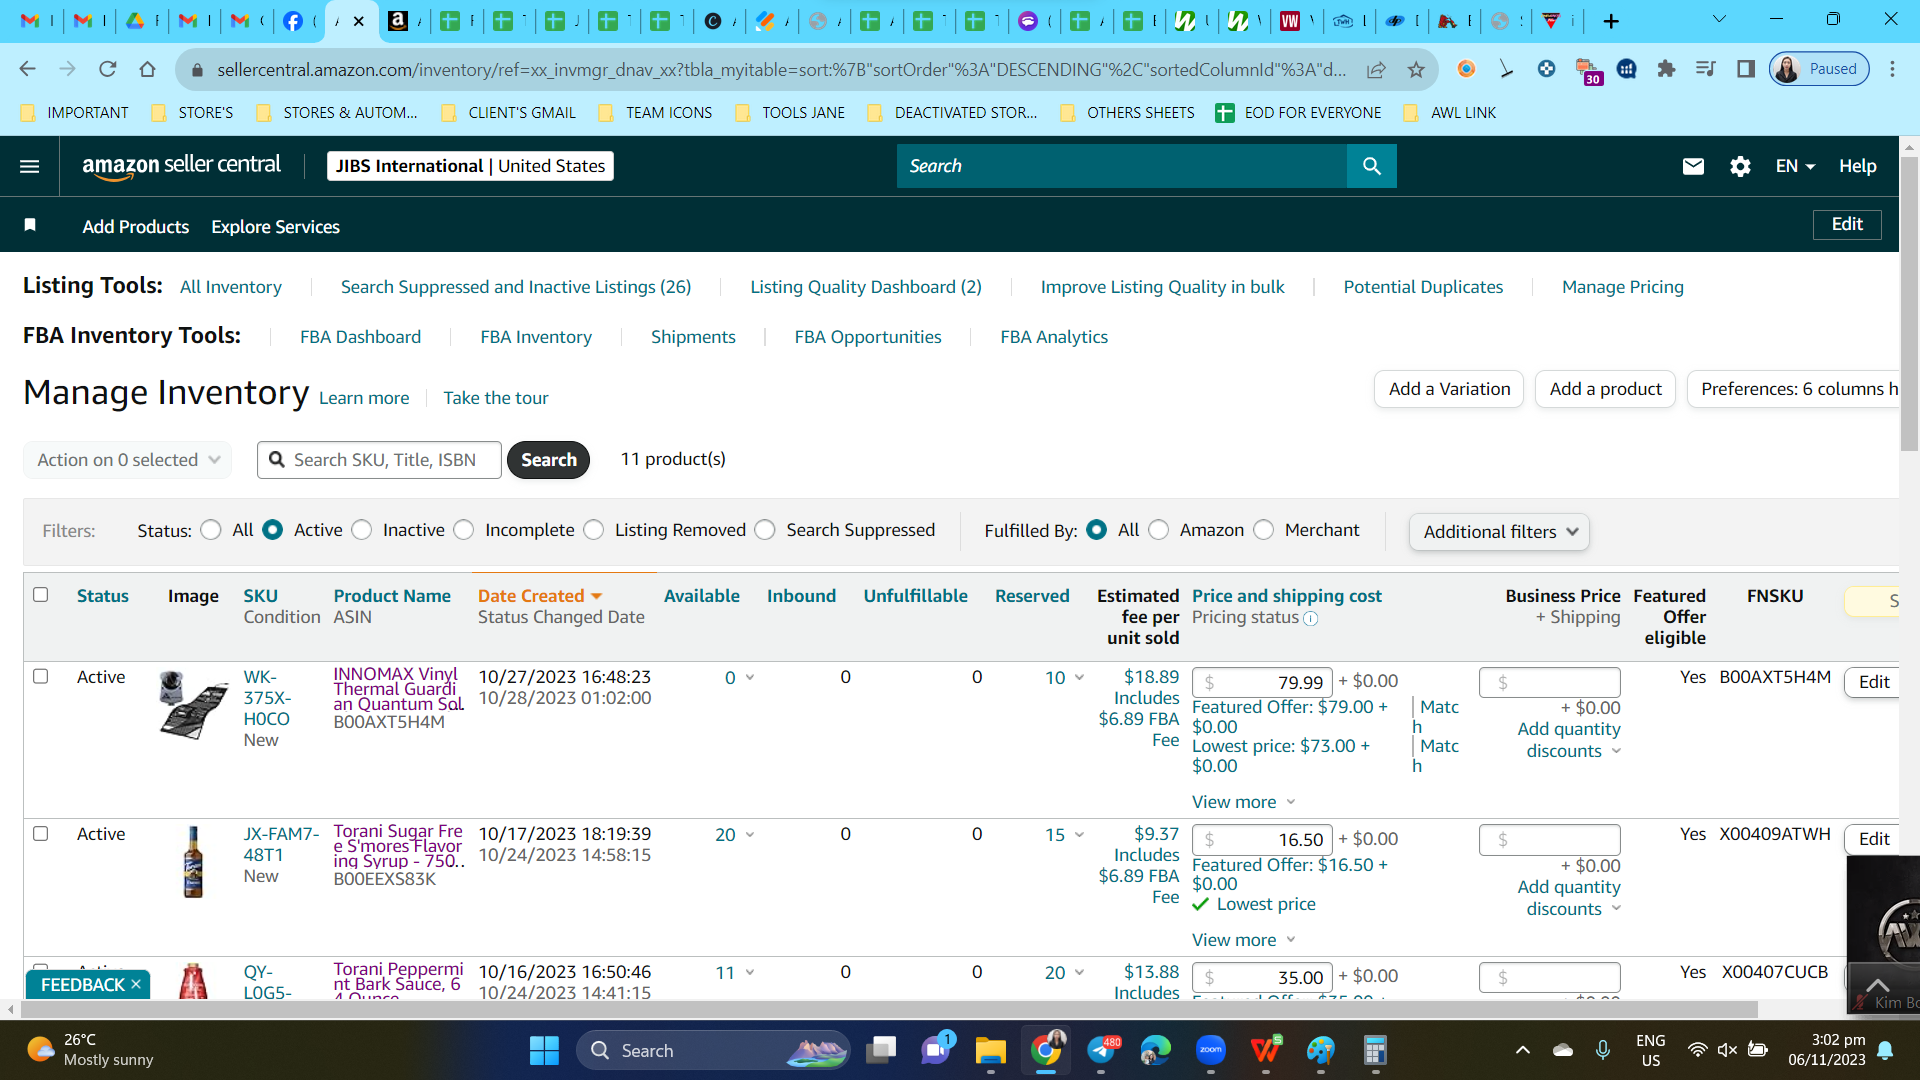Reload the page with the refresh icon
Screen dimensions: 1920x1080
(107, 69)
